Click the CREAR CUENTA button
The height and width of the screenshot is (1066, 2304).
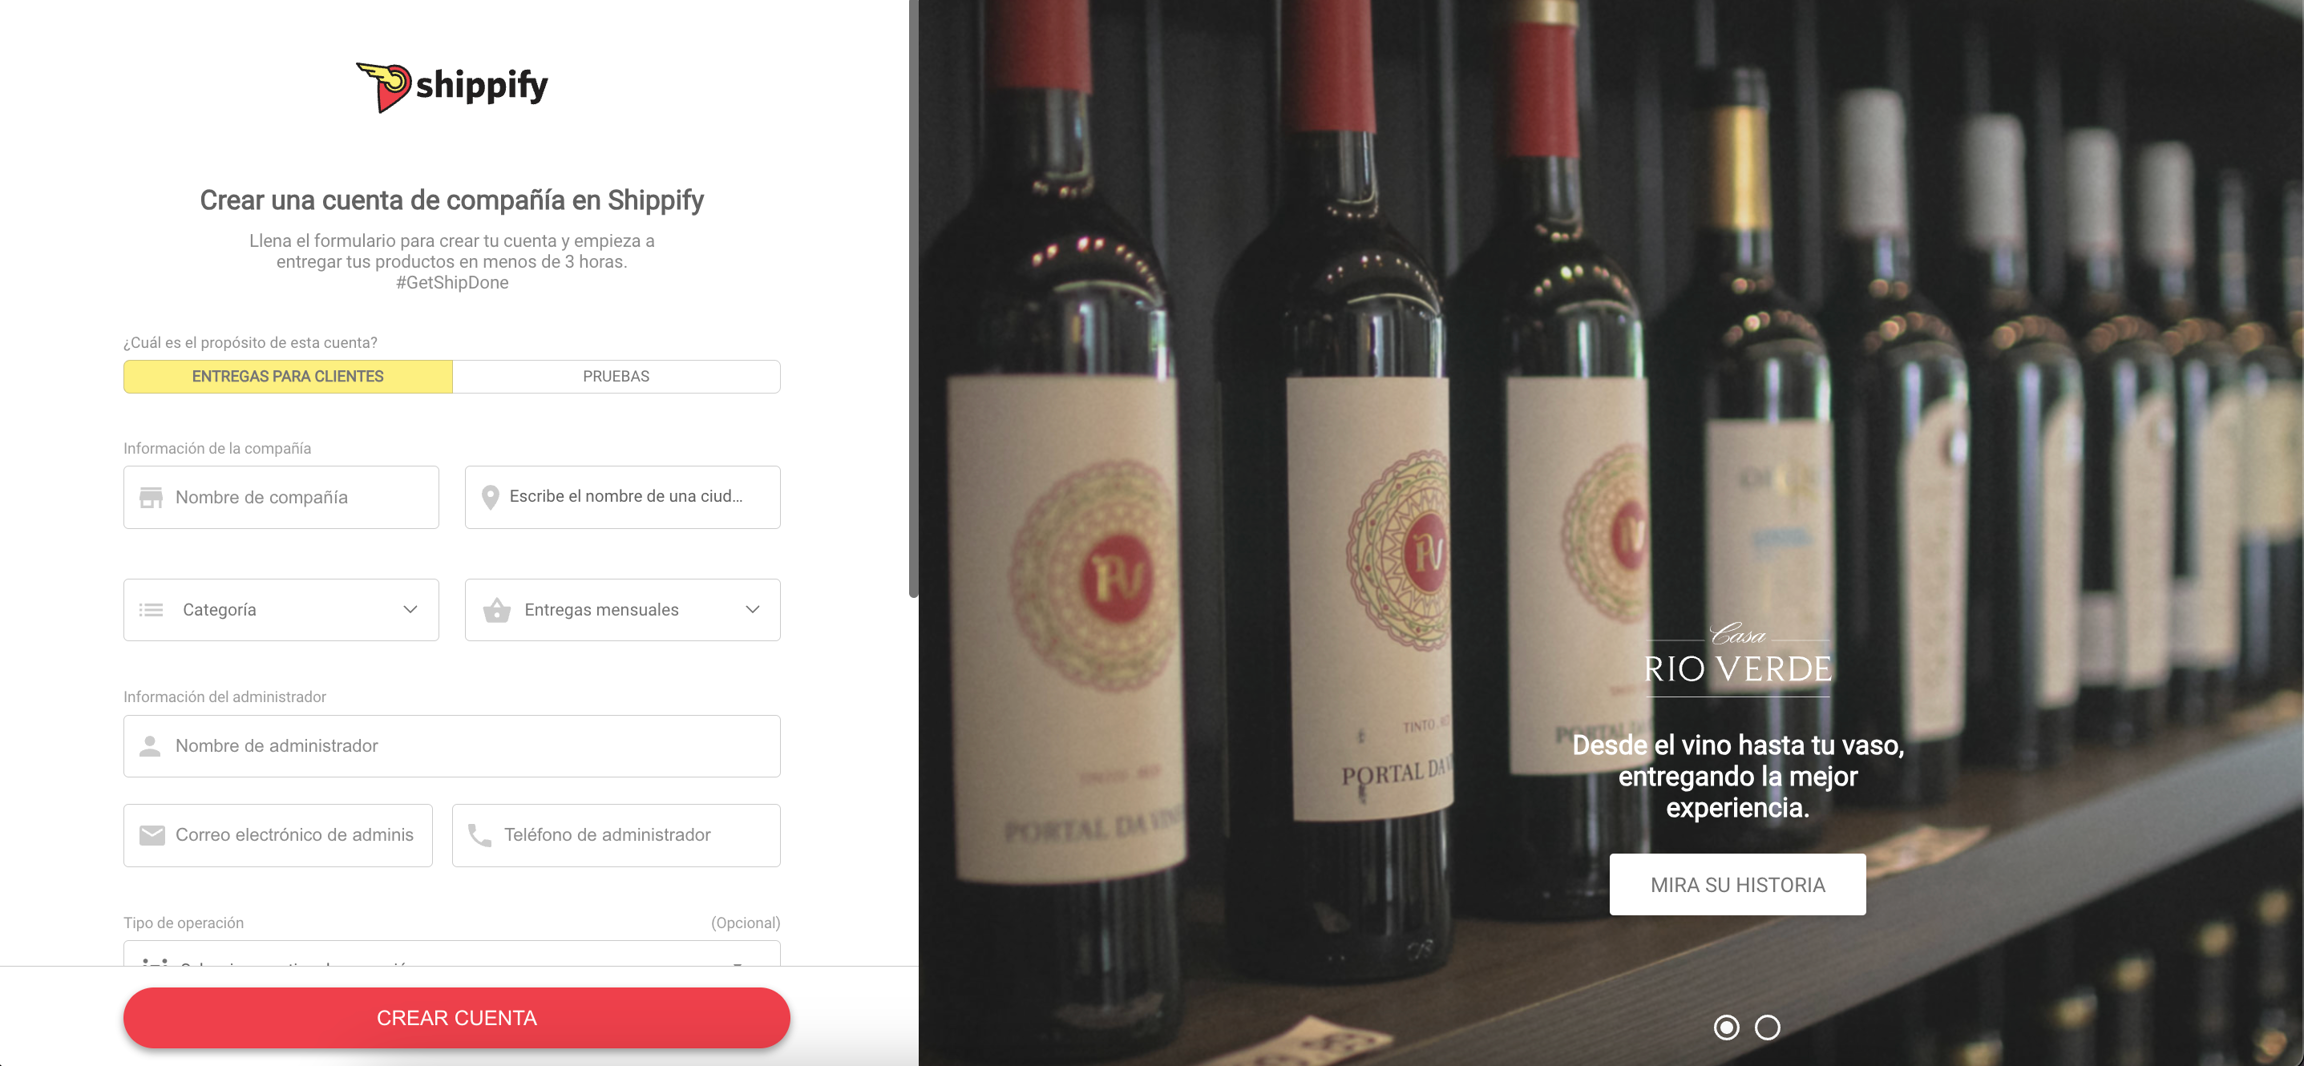[x=457, y=1018]
